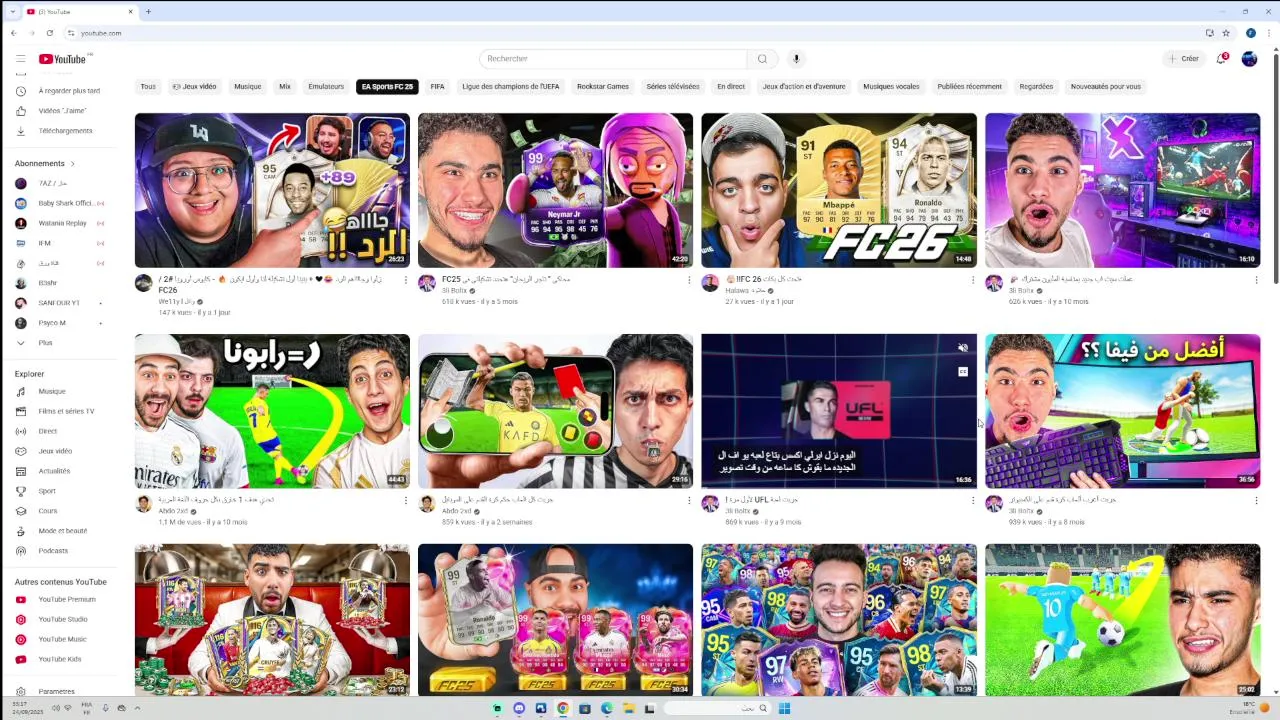Open the UFL video thumbnail
The image size is (1280, 720).
pos(839,411)
